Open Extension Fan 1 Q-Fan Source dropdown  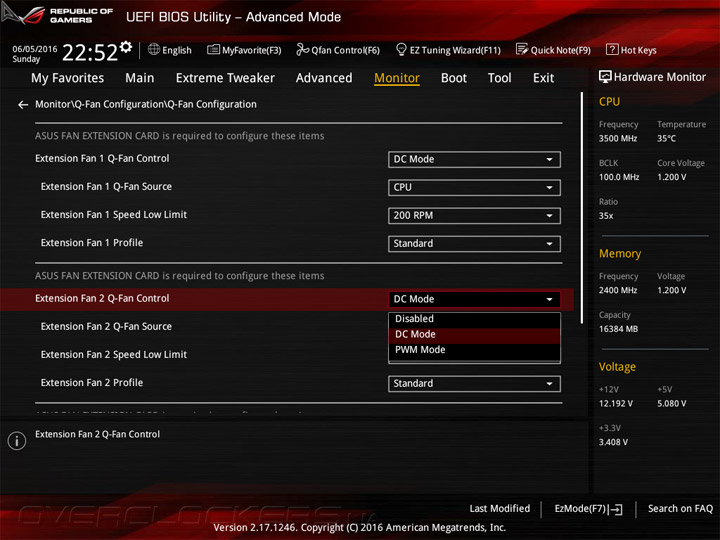(x=474, y=187)
